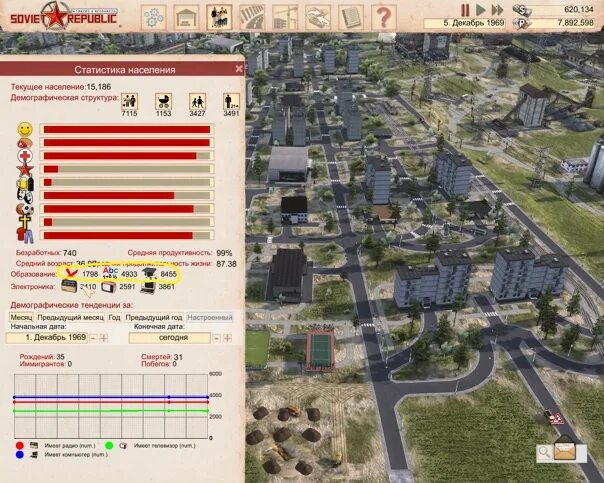Click the food supply icon
Viewport: 604px width, 483px height.
tap(25, 143)
